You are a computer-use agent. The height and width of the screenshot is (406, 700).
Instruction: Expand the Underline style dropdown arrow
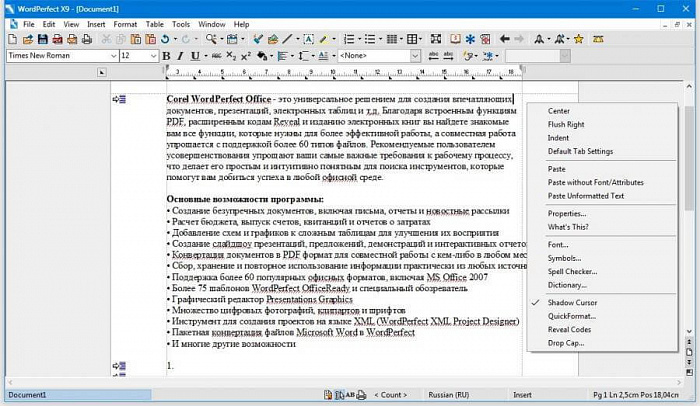[x=205, y=56]
